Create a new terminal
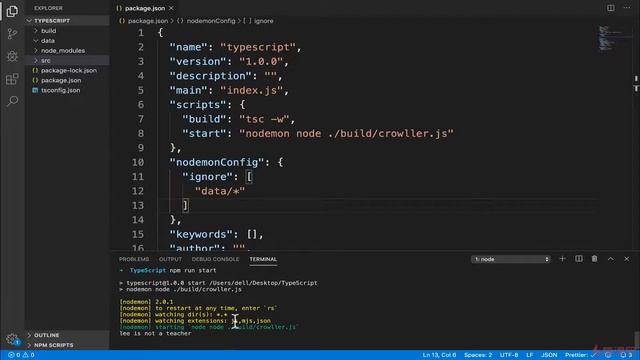 [x=562, y=259]
